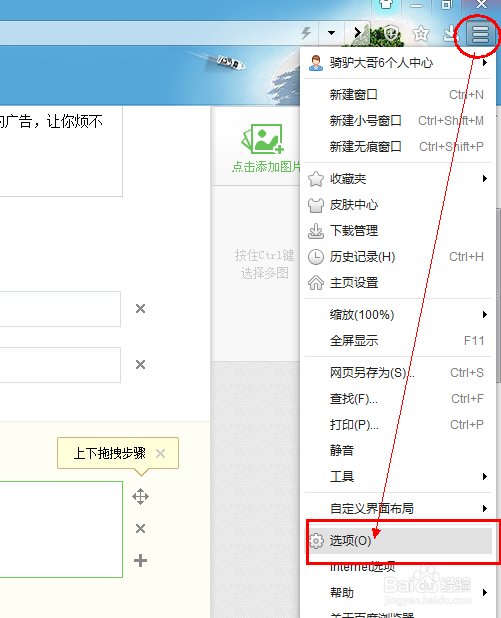
Task: Open address bar dropdown arrow
Action: pyautogui.click(x=332, y=33)
